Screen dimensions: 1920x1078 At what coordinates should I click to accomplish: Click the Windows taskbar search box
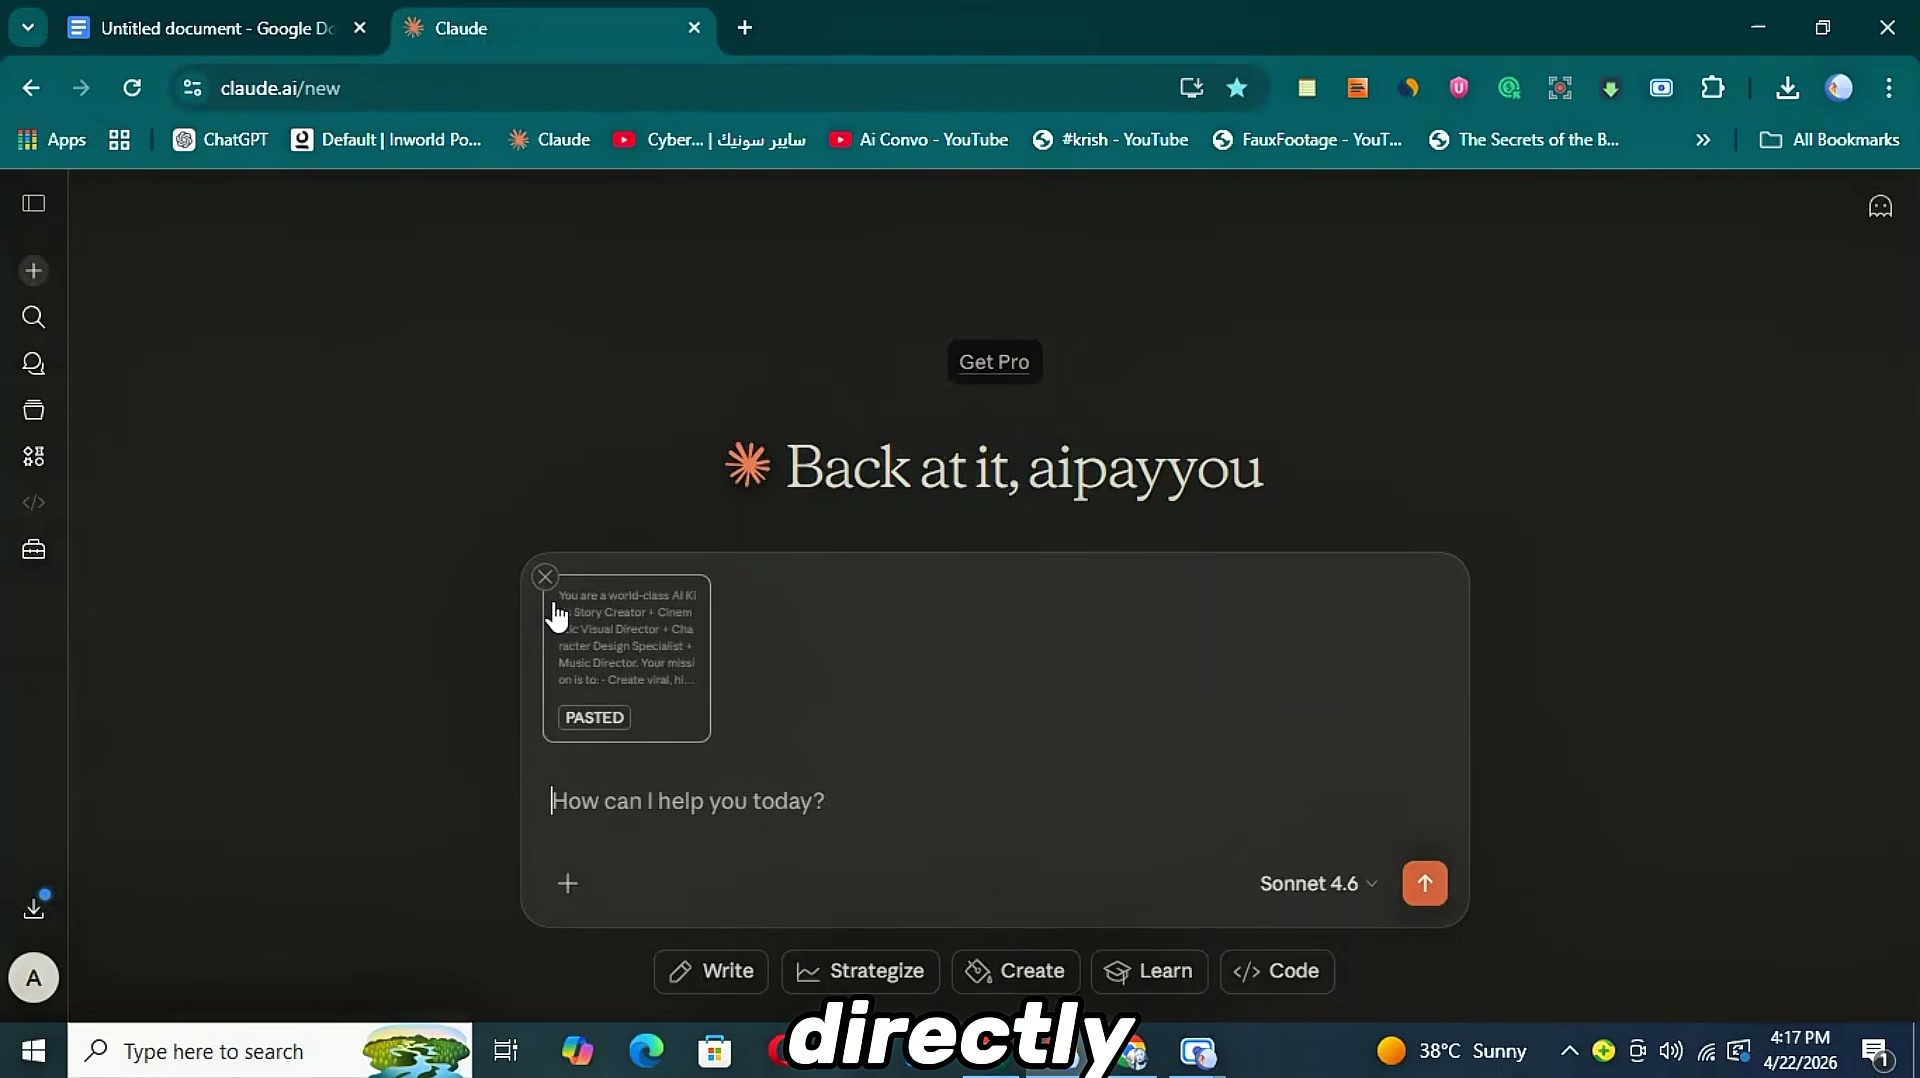[x=270, y=1051]
